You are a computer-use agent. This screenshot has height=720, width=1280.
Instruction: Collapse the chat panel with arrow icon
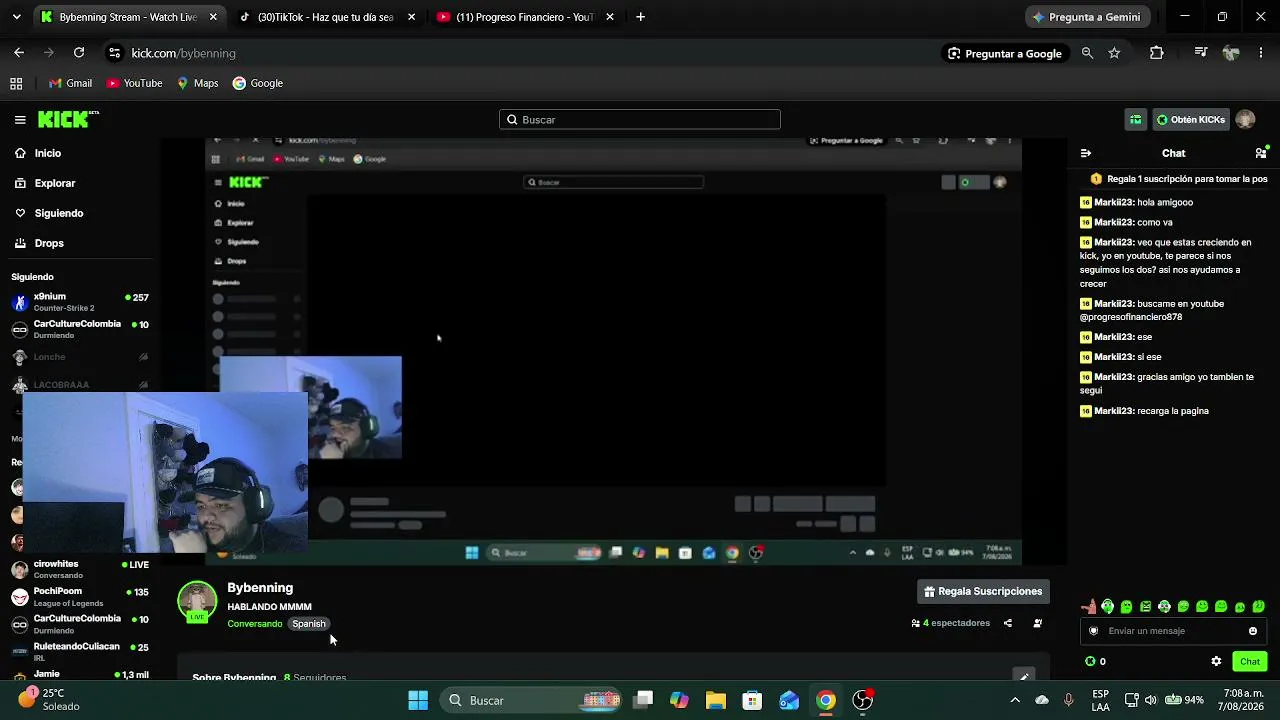point(1086,153)
